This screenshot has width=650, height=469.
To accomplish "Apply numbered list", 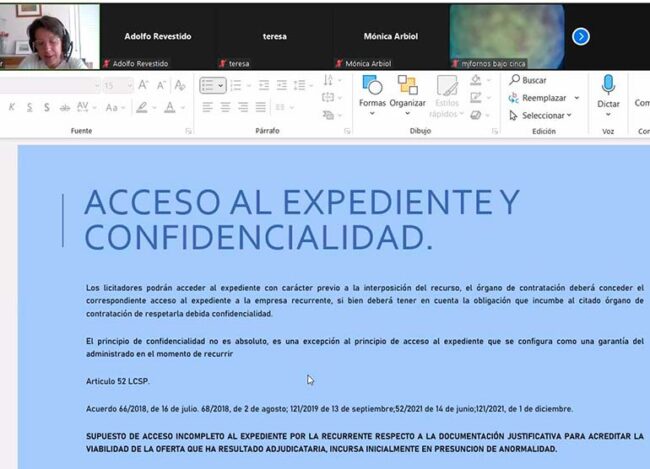I will tap(236, 85).
